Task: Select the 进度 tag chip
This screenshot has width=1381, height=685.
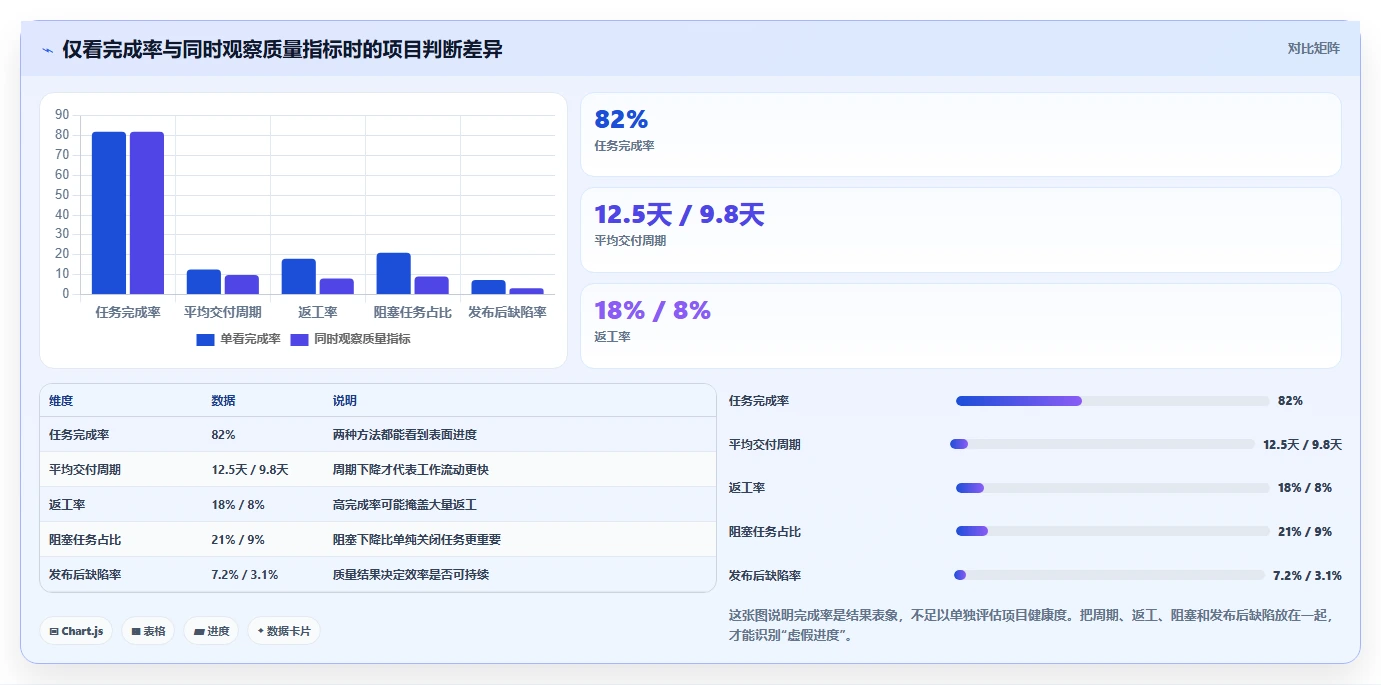Action: (211, 631)
